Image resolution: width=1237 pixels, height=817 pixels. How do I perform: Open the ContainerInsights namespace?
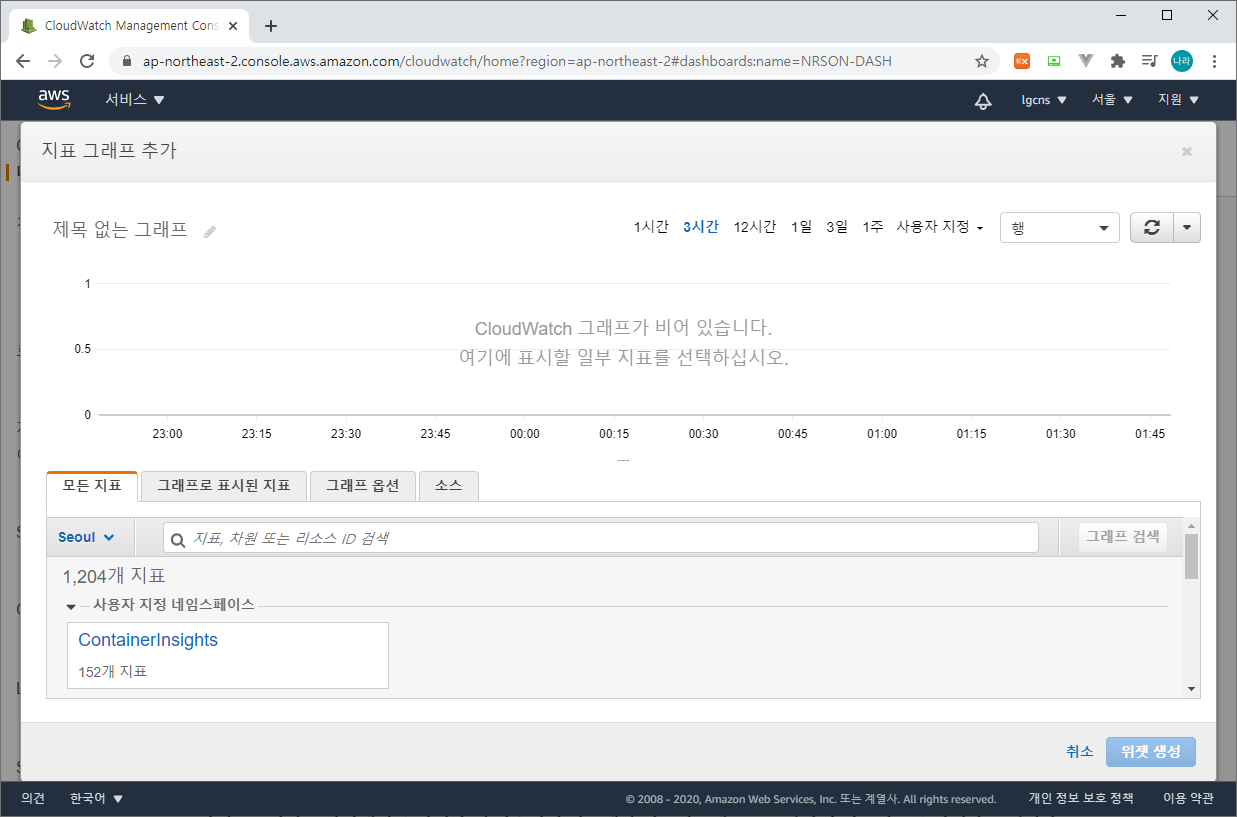point(148,640)
